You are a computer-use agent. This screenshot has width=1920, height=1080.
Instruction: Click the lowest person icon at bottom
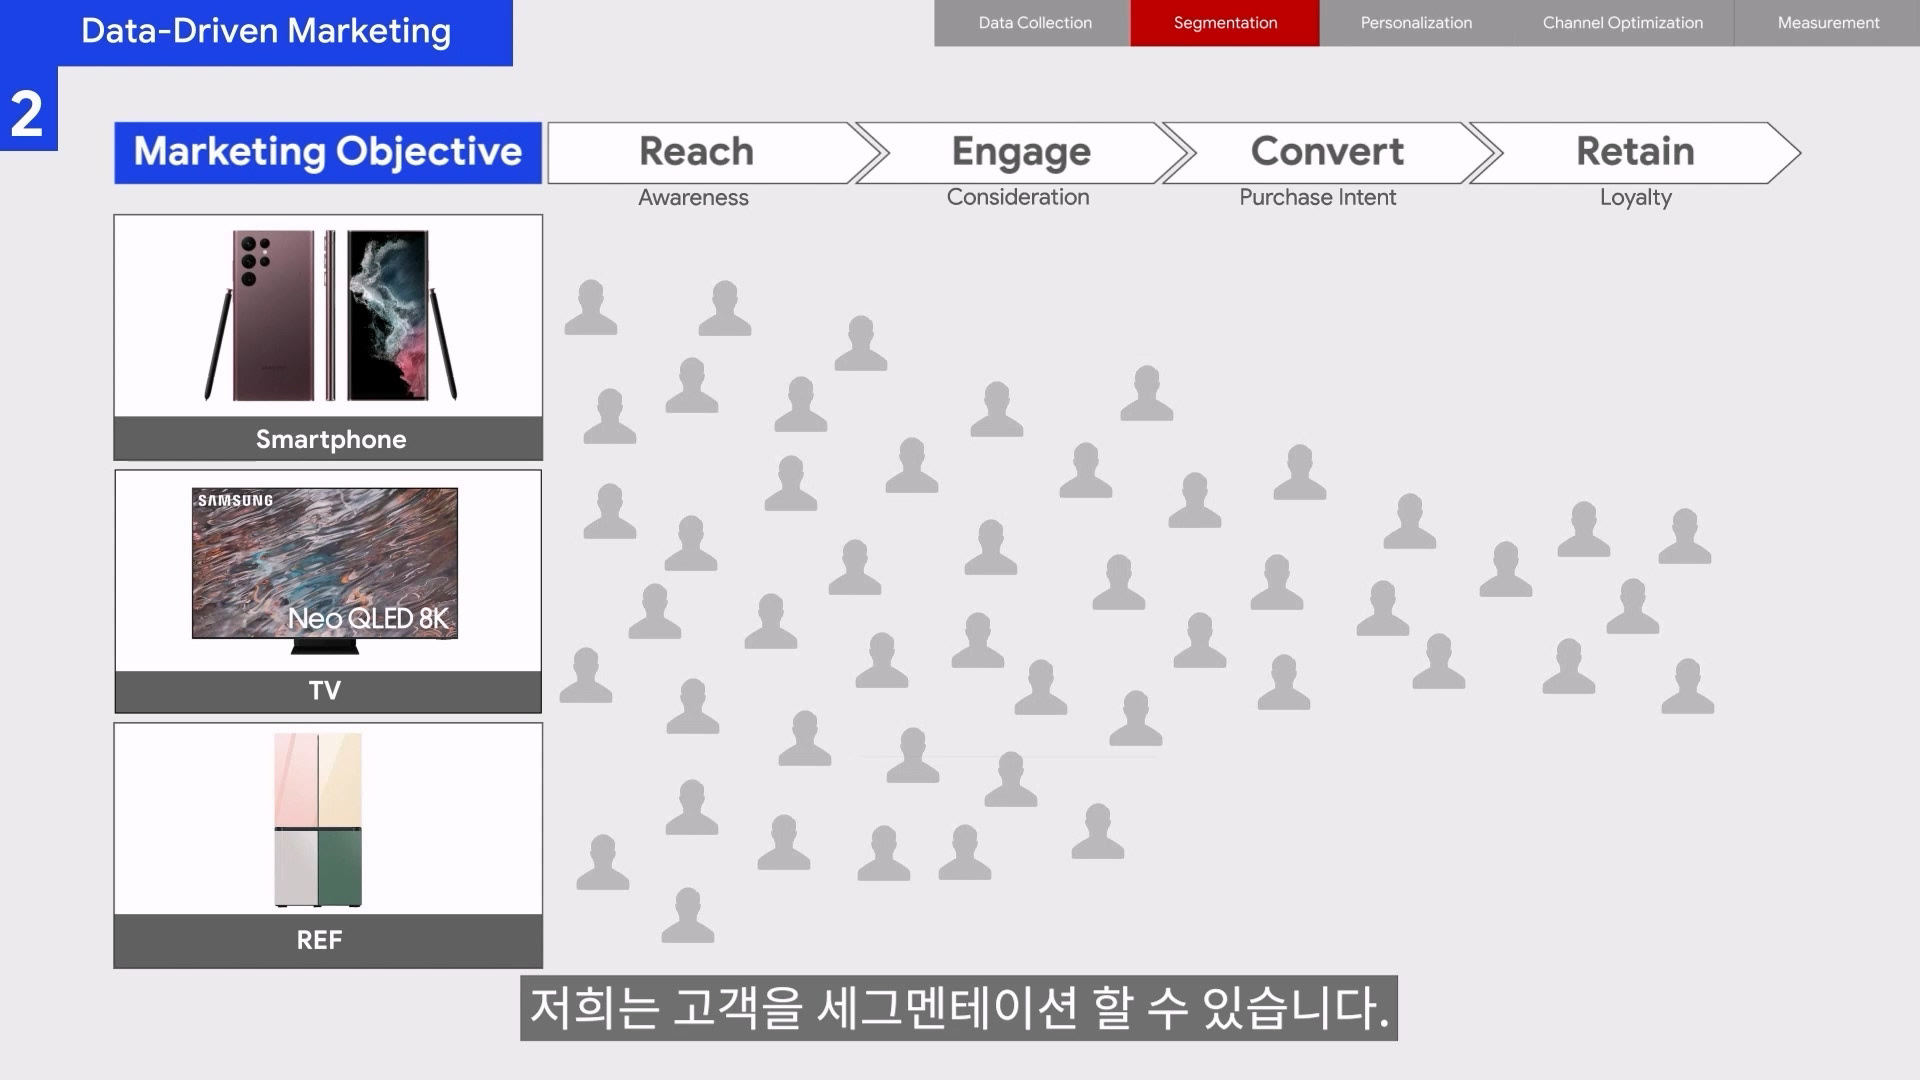(688, 915)
